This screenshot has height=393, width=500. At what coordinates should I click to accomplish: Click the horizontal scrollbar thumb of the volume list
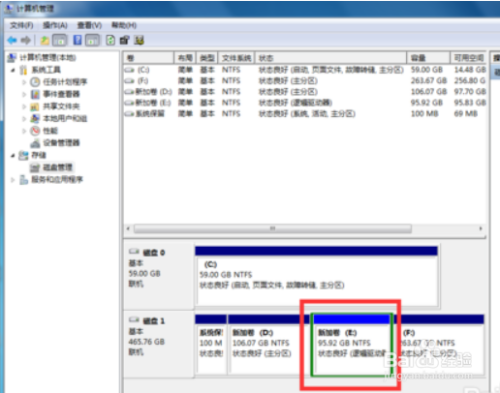click(273, 229)
